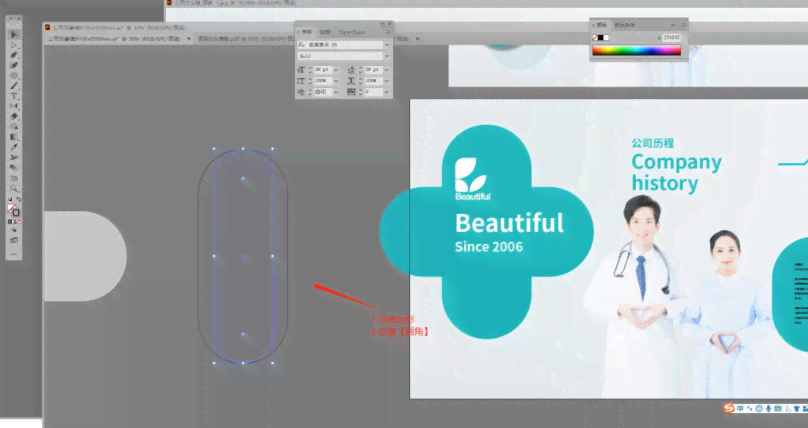Image resolution: width=808 pixels, height=428 pixels.
Task: Click the font family search field
Action: [340, 45]
